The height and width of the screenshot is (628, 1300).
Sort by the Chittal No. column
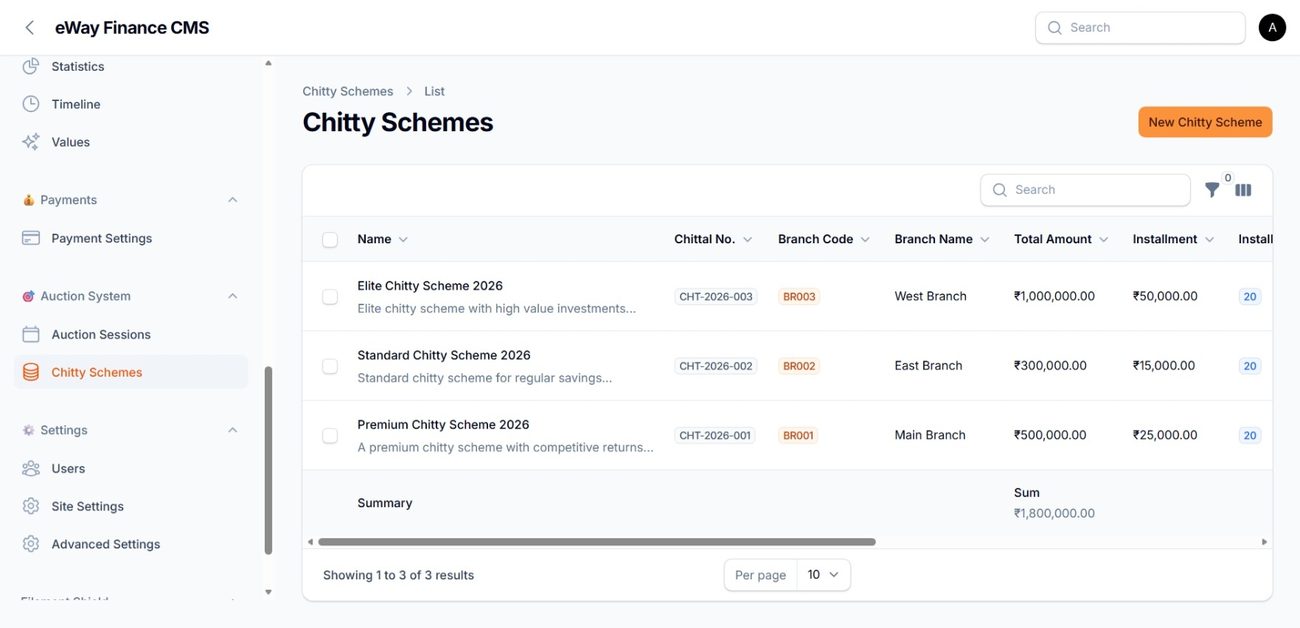(713, 239)
